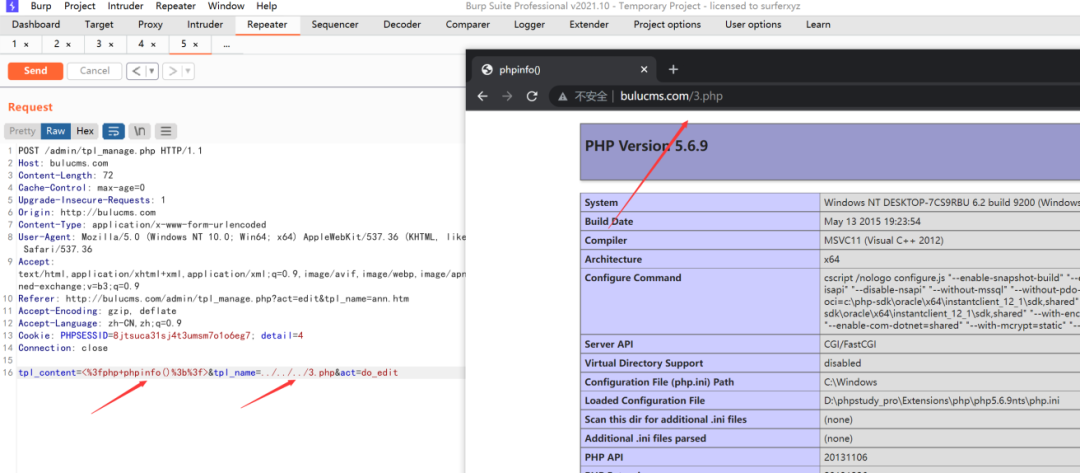This screenshot has width=1080, height=473.
Task: Select Repeater tab 1
Action: [14, 44]
